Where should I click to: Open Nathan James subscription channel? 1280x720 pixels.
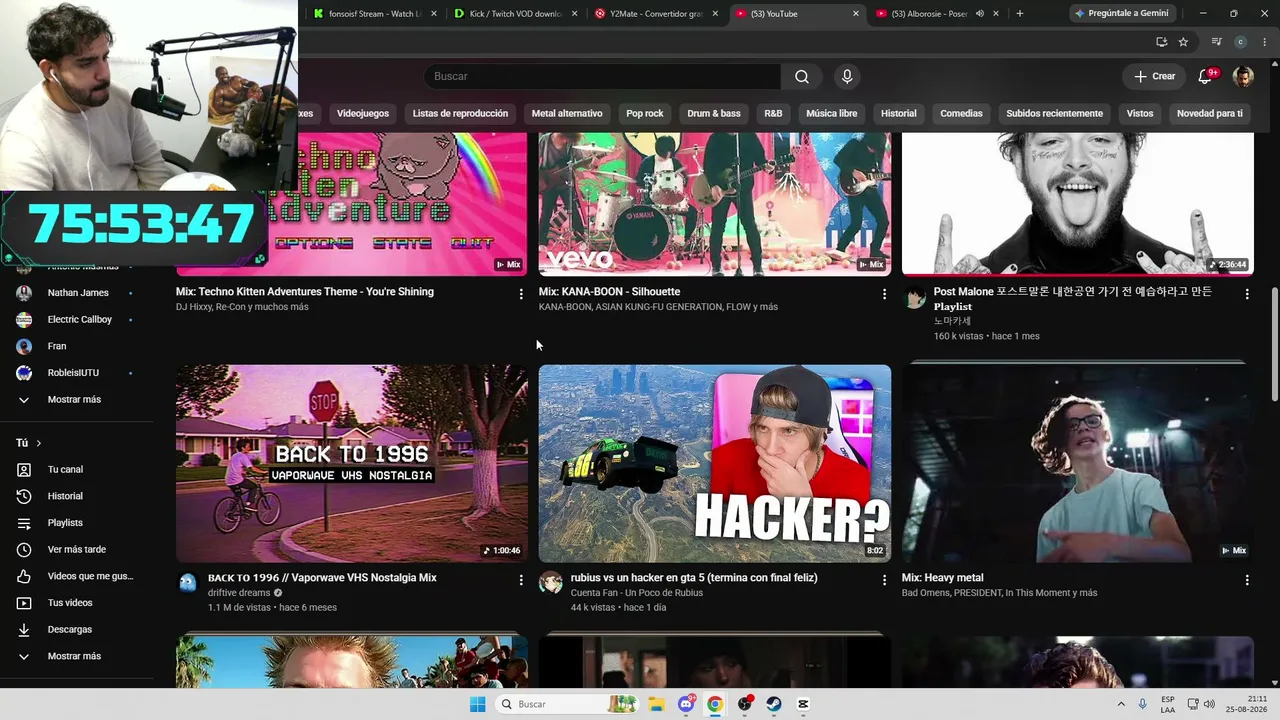point(78,293)
